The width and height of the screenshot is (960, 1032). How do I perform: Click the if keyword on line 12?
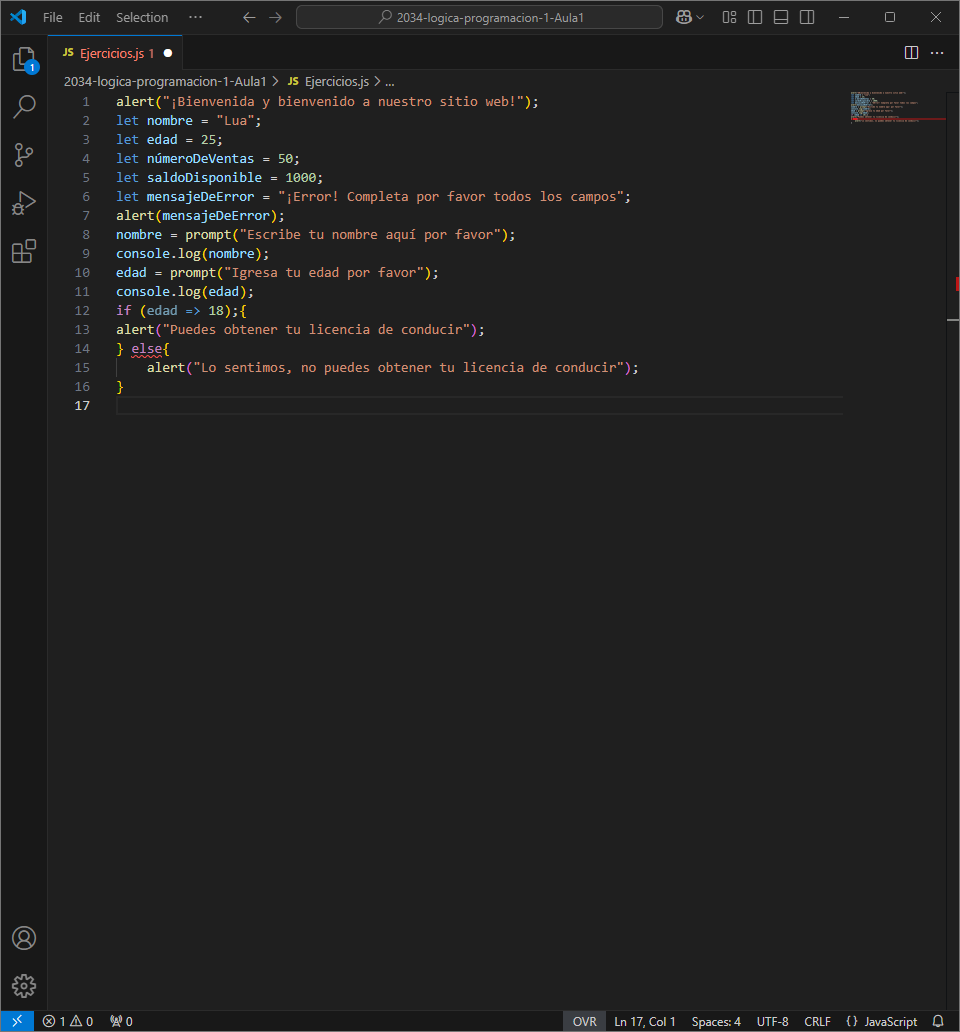pyautogui.click(x=124, y=311)
